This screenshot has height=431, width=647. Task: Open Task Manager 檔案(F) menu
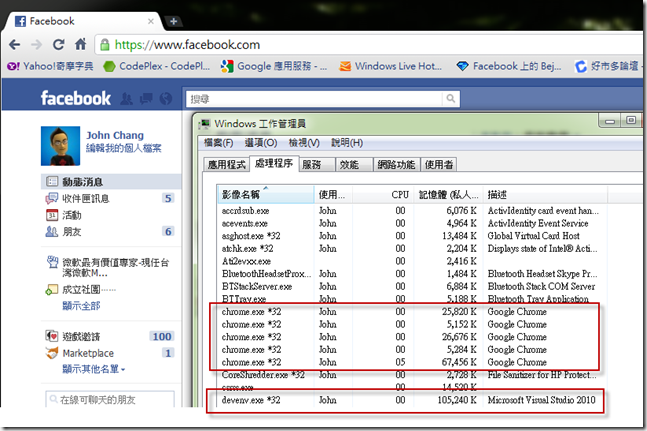tap(218, 143)
